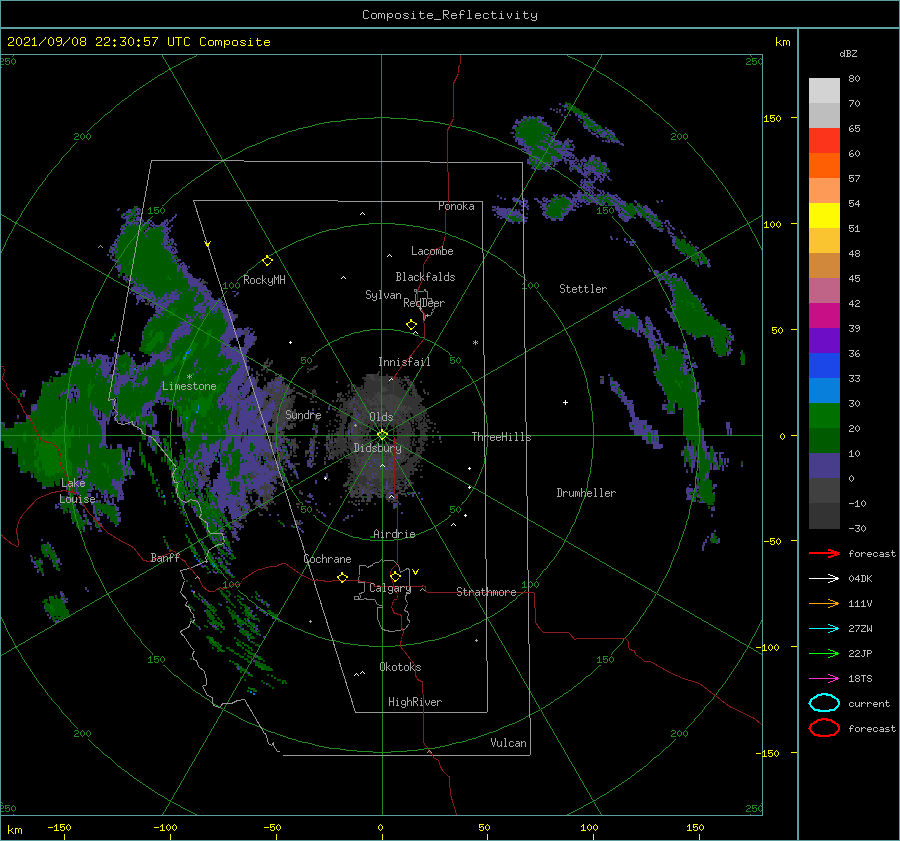Viewport: 900px width, 841px height.
Task: Click the Sylvan label
Action: coord(383,295)
